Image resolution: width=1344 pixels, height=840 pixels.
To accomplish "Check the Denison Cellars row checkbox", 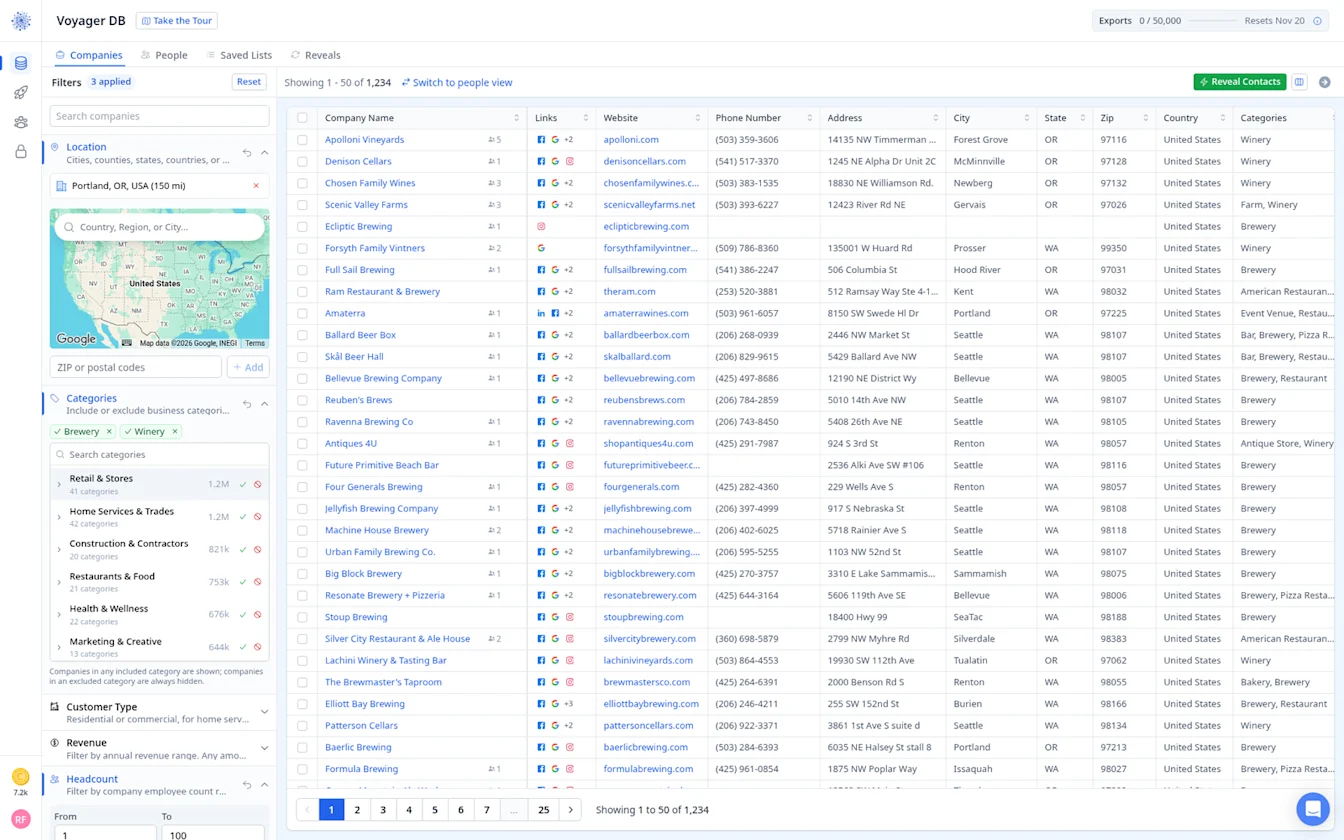I will click(302, 161).
